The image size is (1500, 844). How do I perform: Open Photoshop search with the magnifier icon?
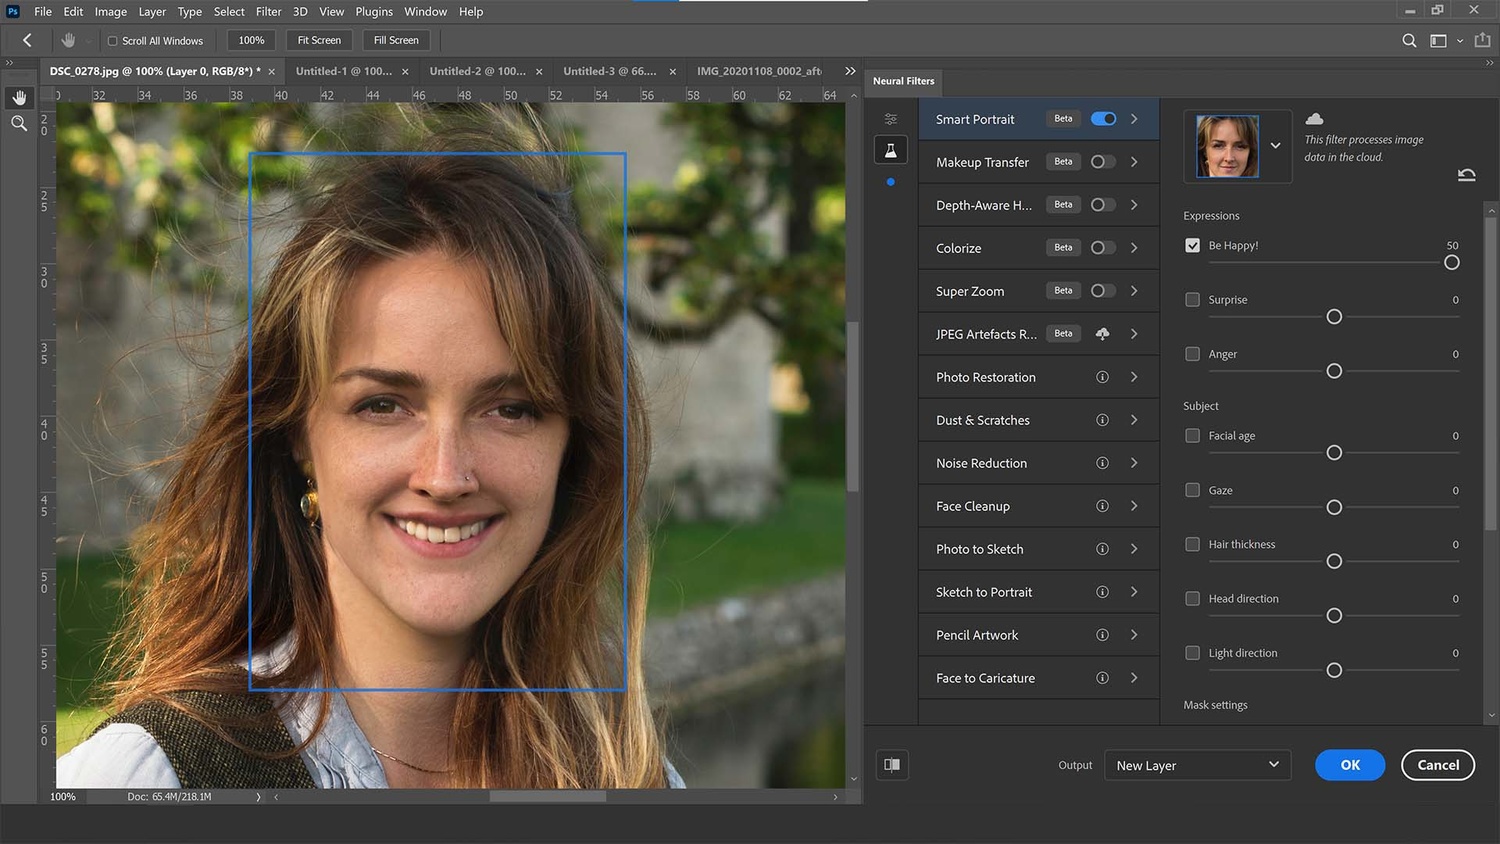click(1409, 40)
